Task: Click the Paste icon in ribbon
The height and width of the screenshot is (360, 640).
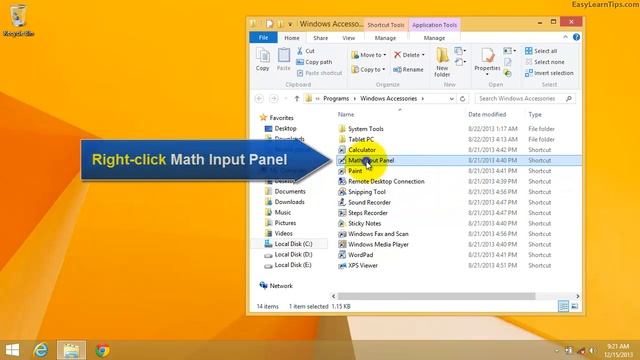Action: pos(284,60)
